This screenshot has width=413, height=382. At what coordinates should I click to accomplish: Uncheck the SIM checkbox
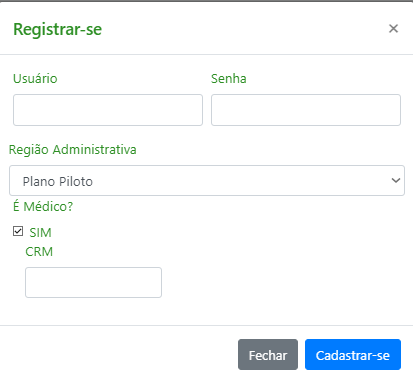[18, 231]
